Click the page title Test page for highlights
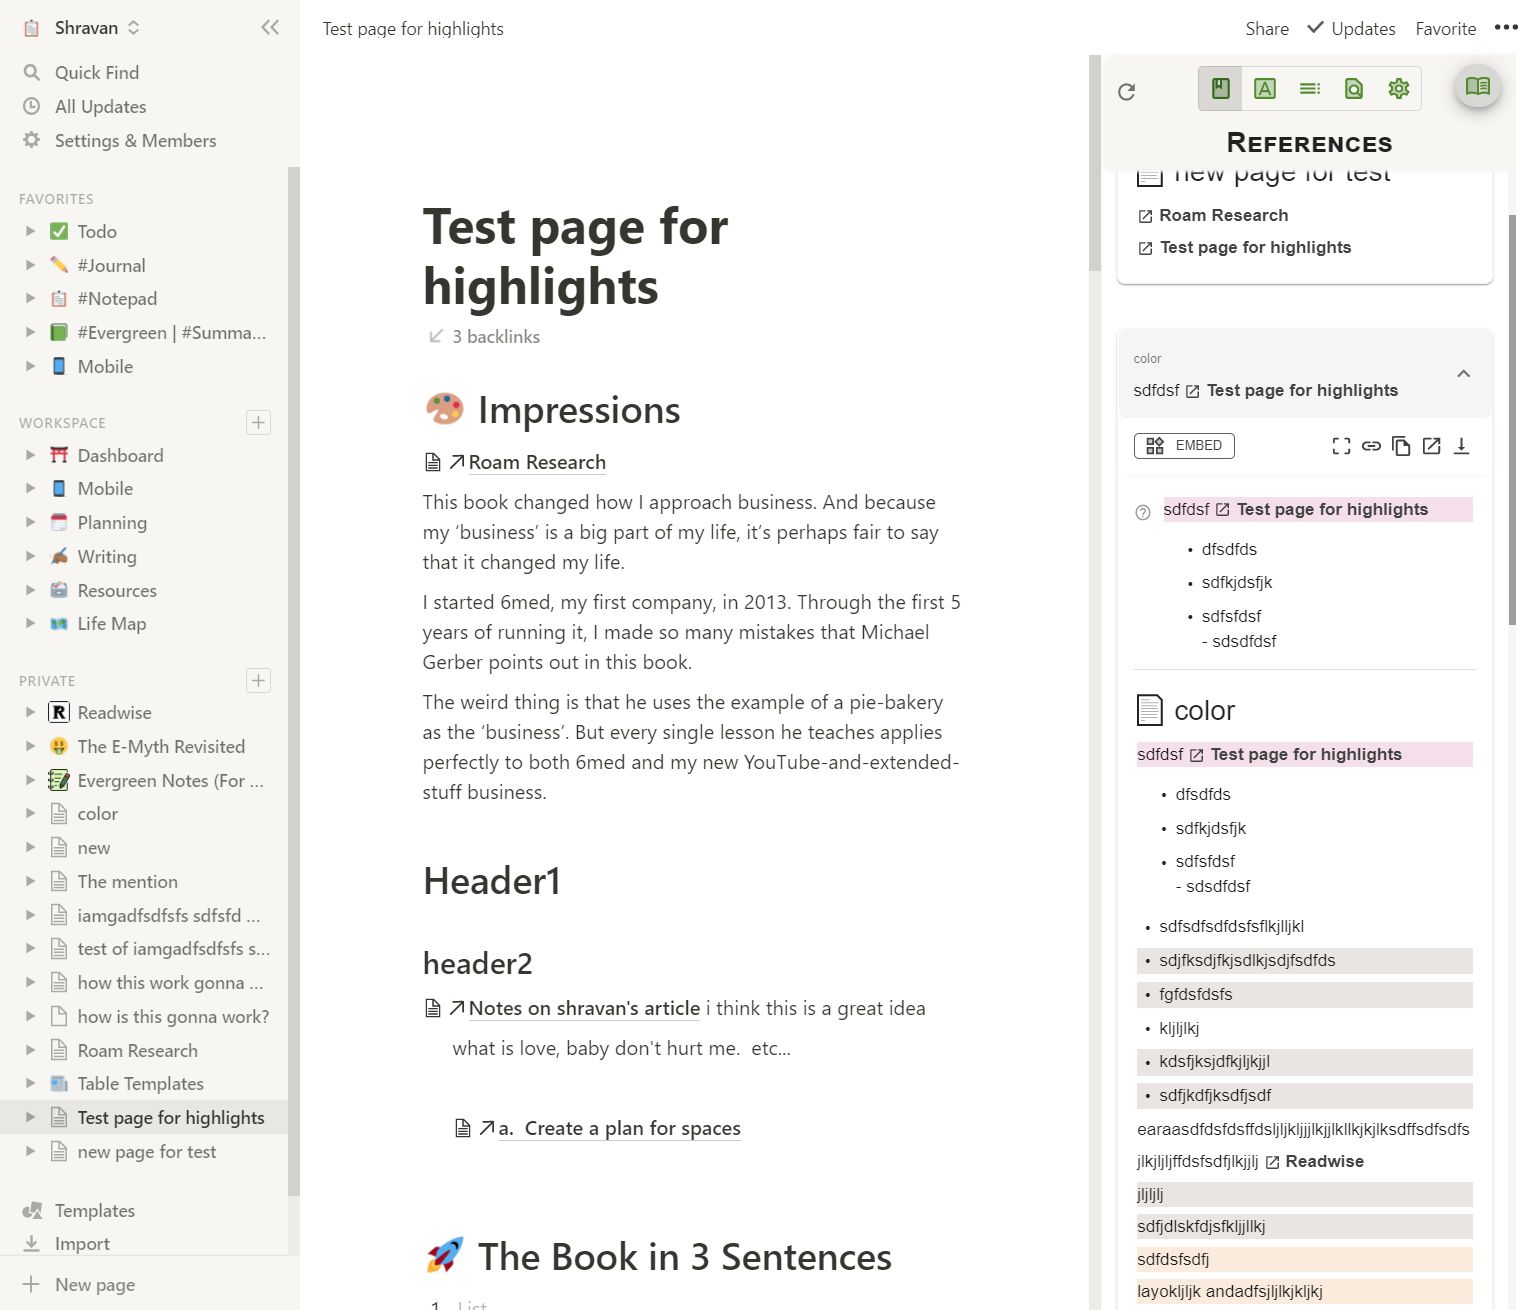Viewport: 1538px width, 1310px height. [x=575, y=257]
